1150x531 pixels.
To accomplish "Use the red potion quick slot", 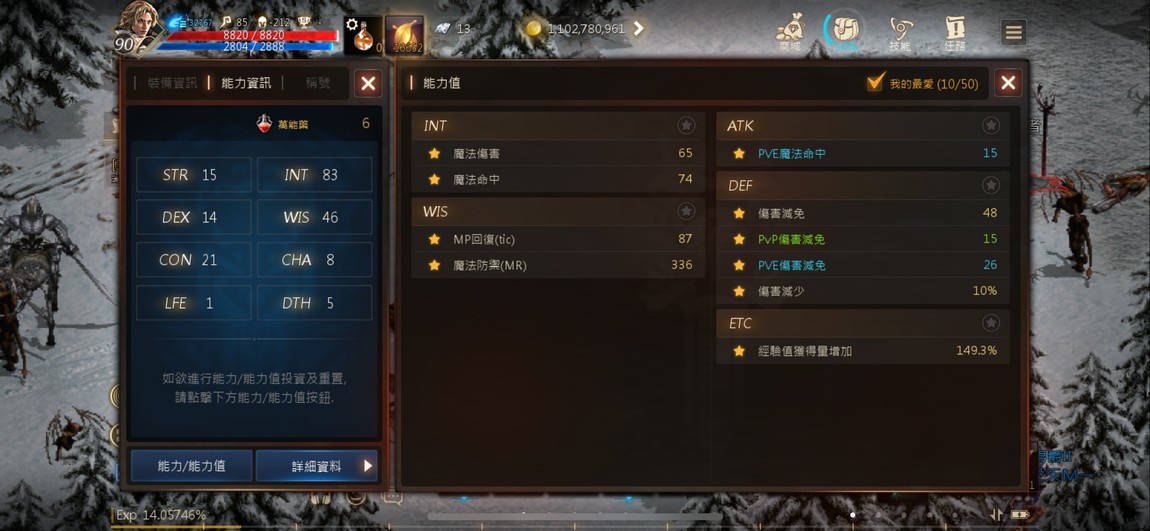I will pyautogui.click(x=364, y=35).
